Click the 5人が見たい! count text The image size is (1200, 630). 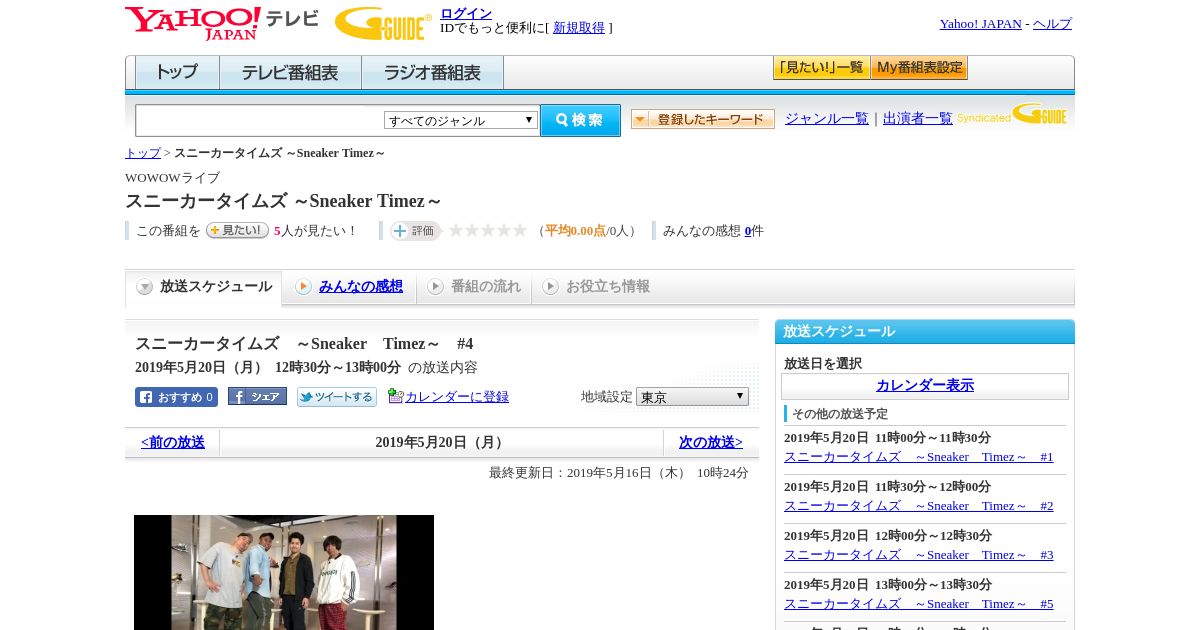click(x=315, y=231)
